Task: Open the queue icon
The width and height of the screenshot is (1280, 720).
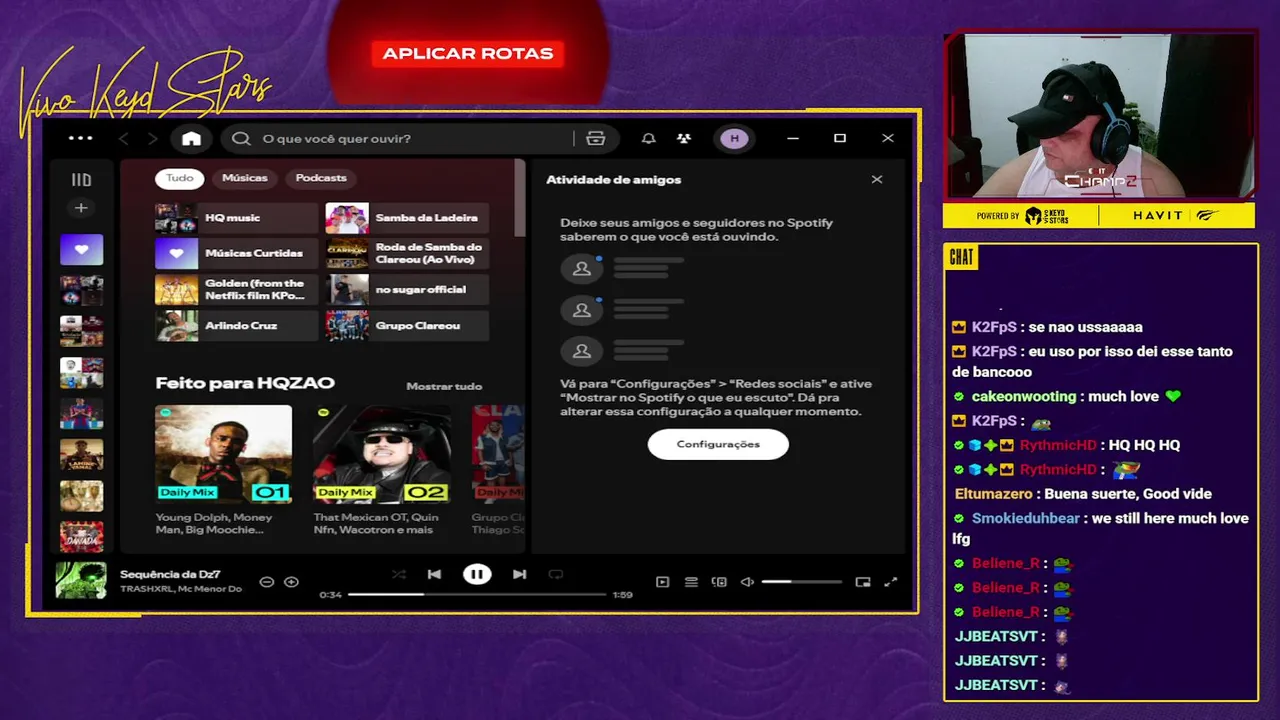Action: pyautogui.click(x=691, y=582)
